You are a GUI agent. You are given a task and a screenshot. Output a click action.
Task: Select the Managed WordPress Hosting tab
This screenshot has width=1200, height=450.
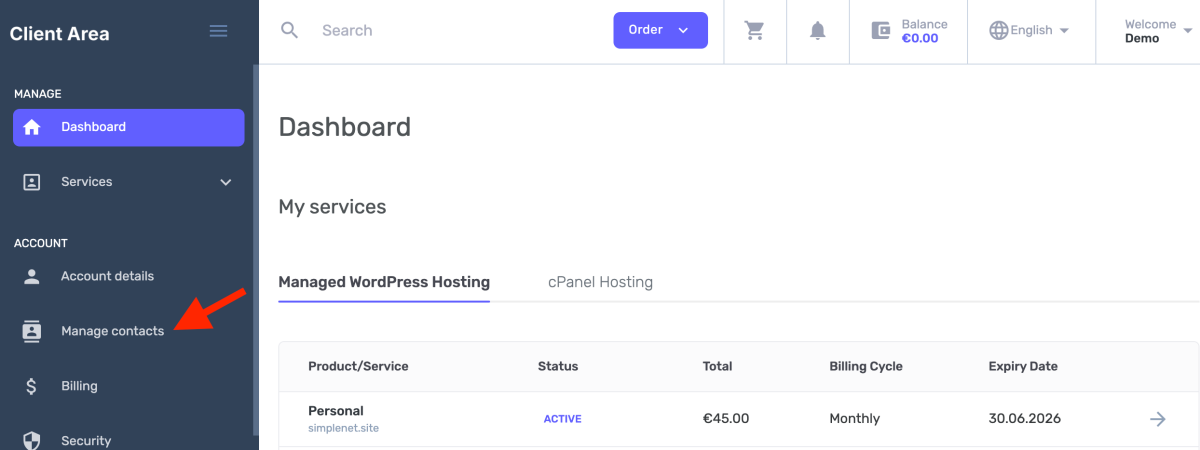[384, 282]
